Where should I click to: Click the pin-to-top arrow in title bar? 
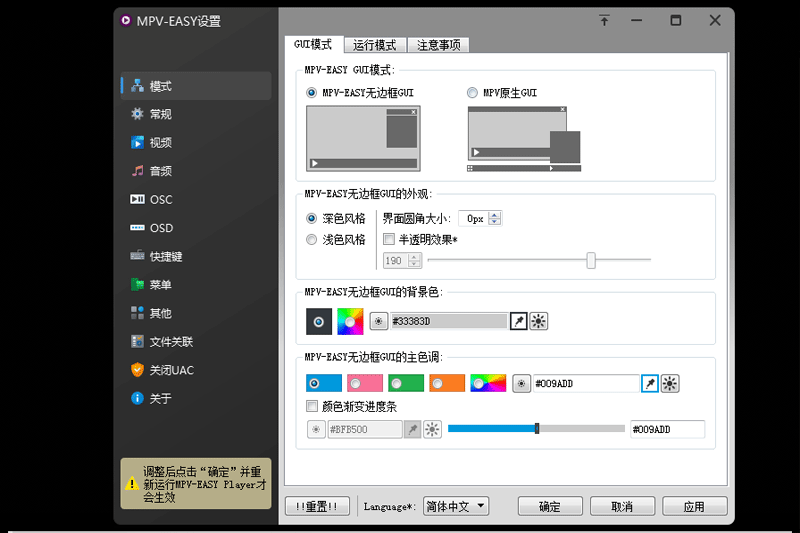604,20
